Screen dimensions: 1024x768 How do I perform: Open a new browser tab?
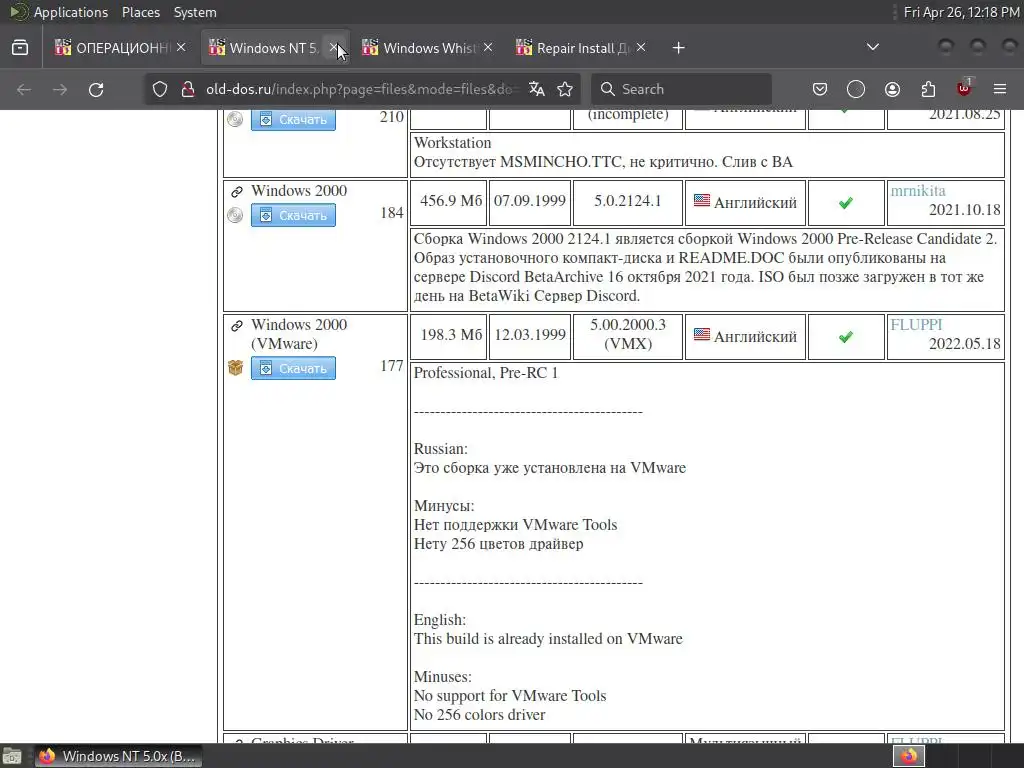(679, 48)
